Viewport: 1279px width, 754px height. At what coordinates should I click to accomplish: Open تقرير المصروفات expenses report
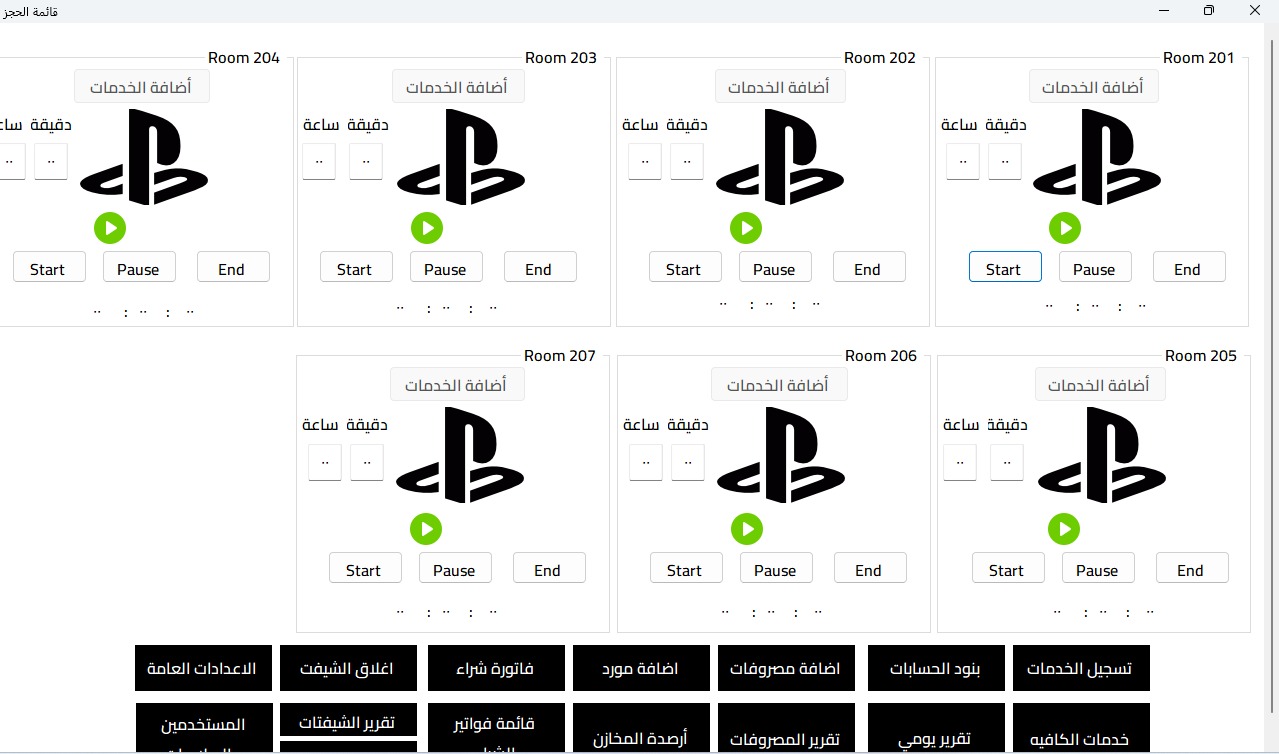pyautogui.click(x=786, y=728)
